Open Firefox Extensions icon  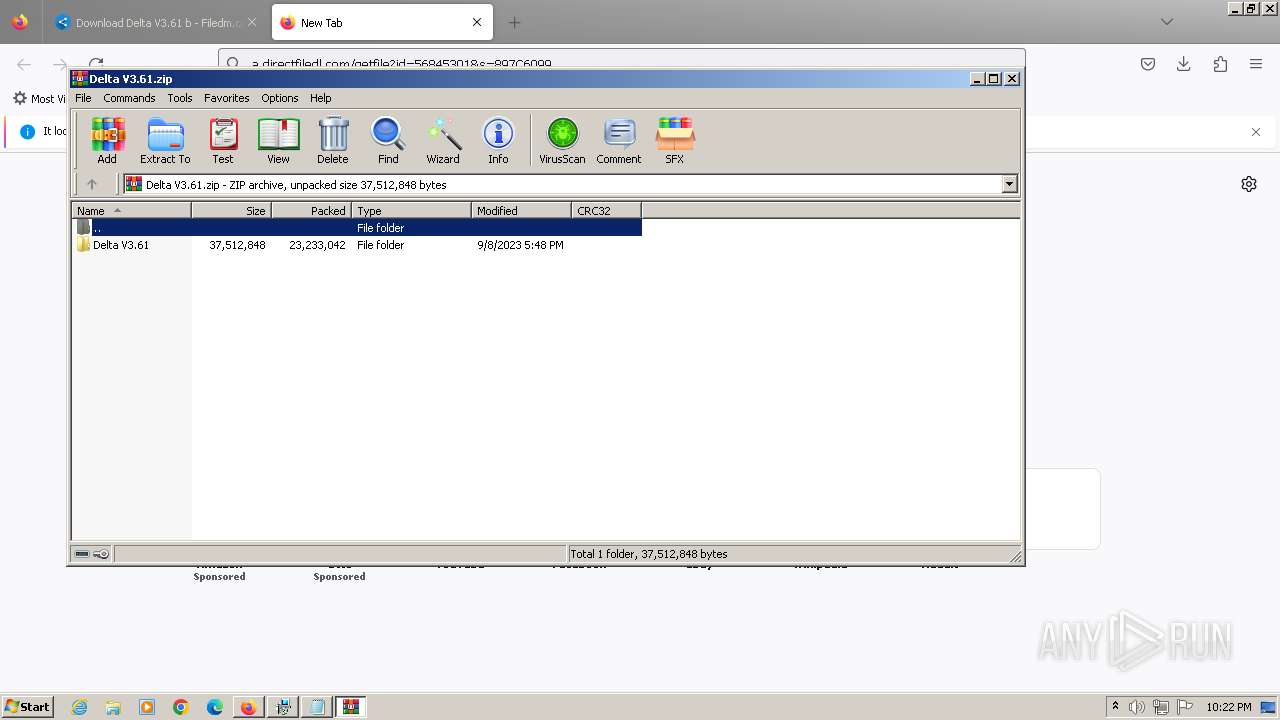(1220, 64)
